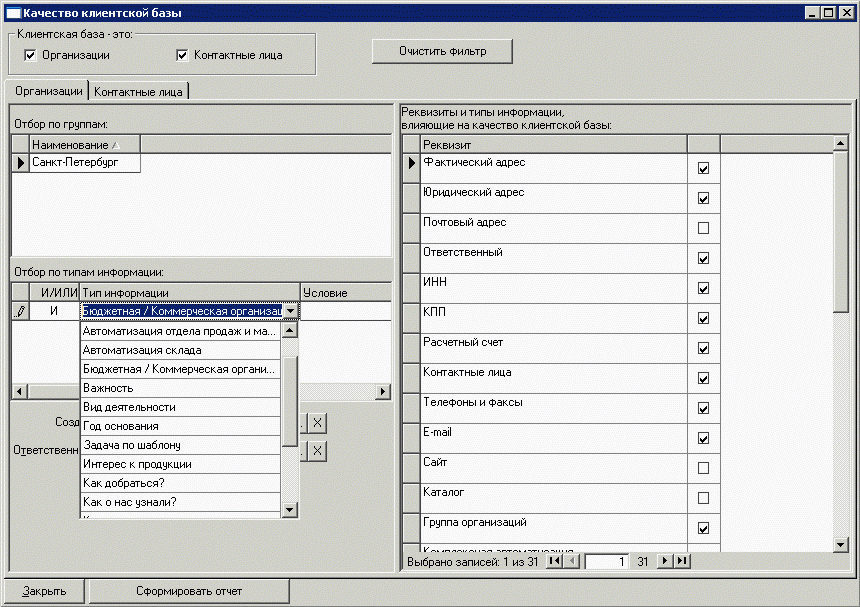
Task: Click the dropdown list scrollbar thumb
Action: click(290, 401)
